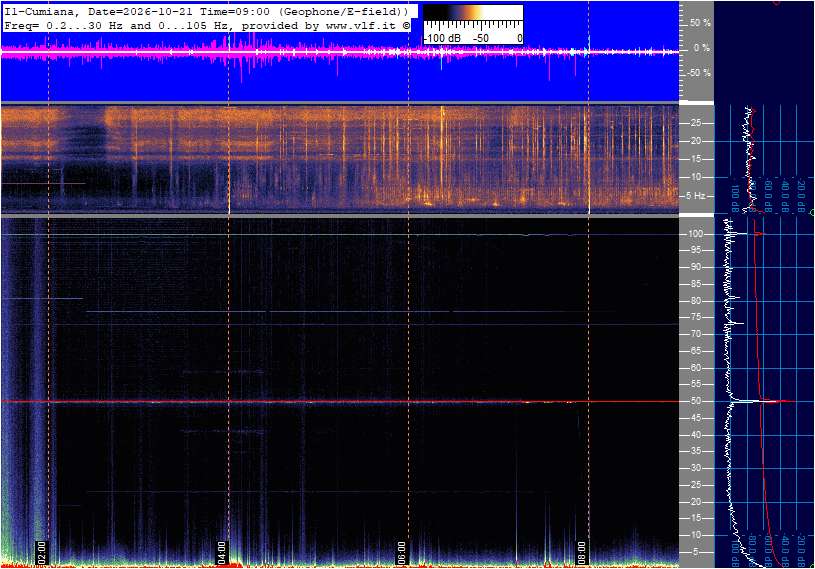Screen dimensions: 815x569
Task: Click the 55 tick on the frequency axis
Action: (x=695, y=385)
